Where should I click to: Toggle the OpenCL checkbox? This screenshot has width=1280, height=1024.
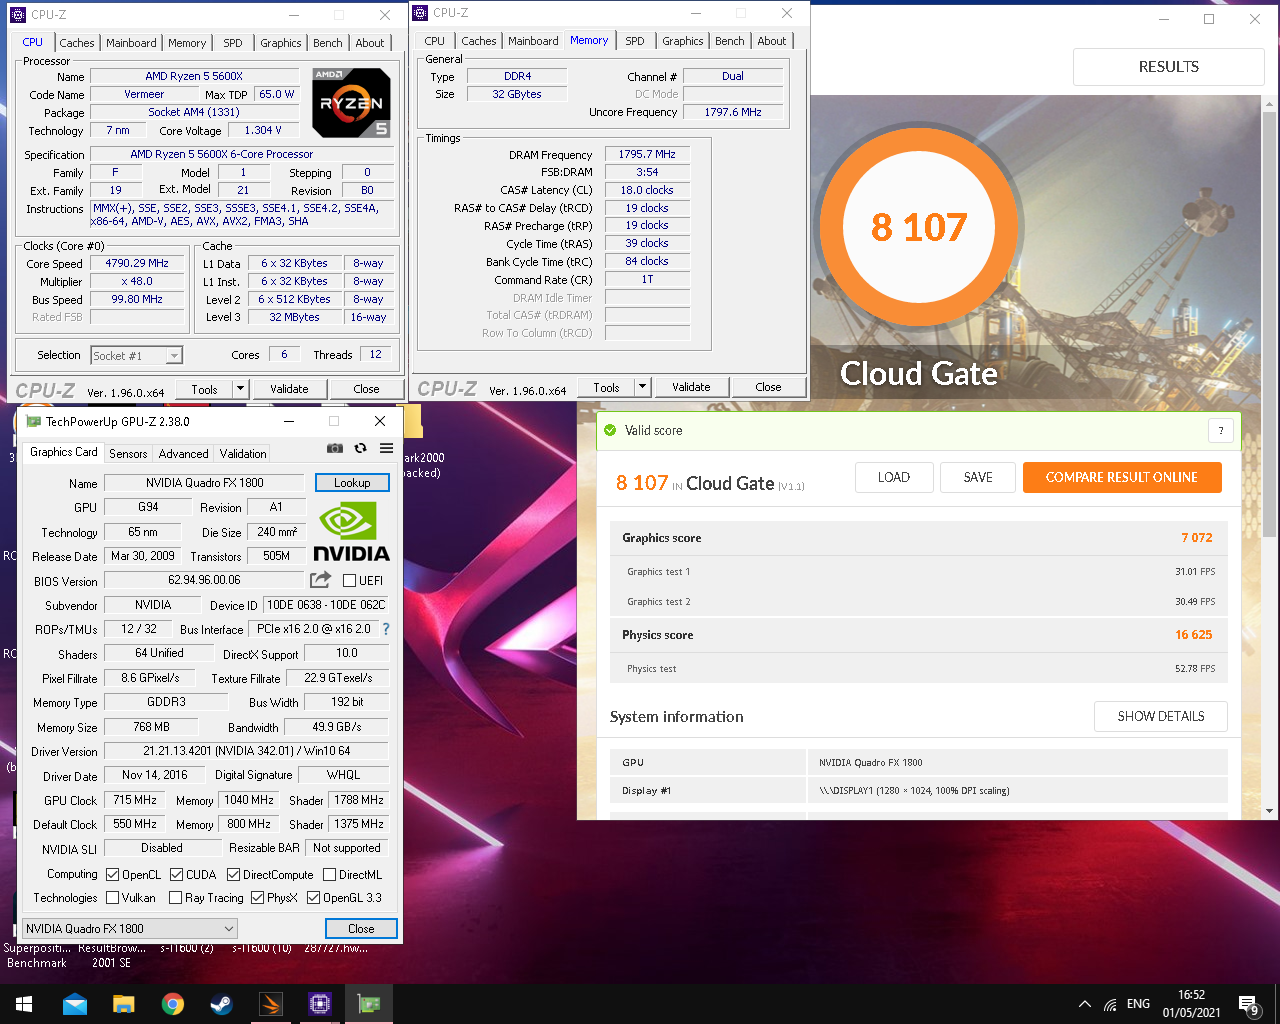pyautogui.click(x=112, y=875)
